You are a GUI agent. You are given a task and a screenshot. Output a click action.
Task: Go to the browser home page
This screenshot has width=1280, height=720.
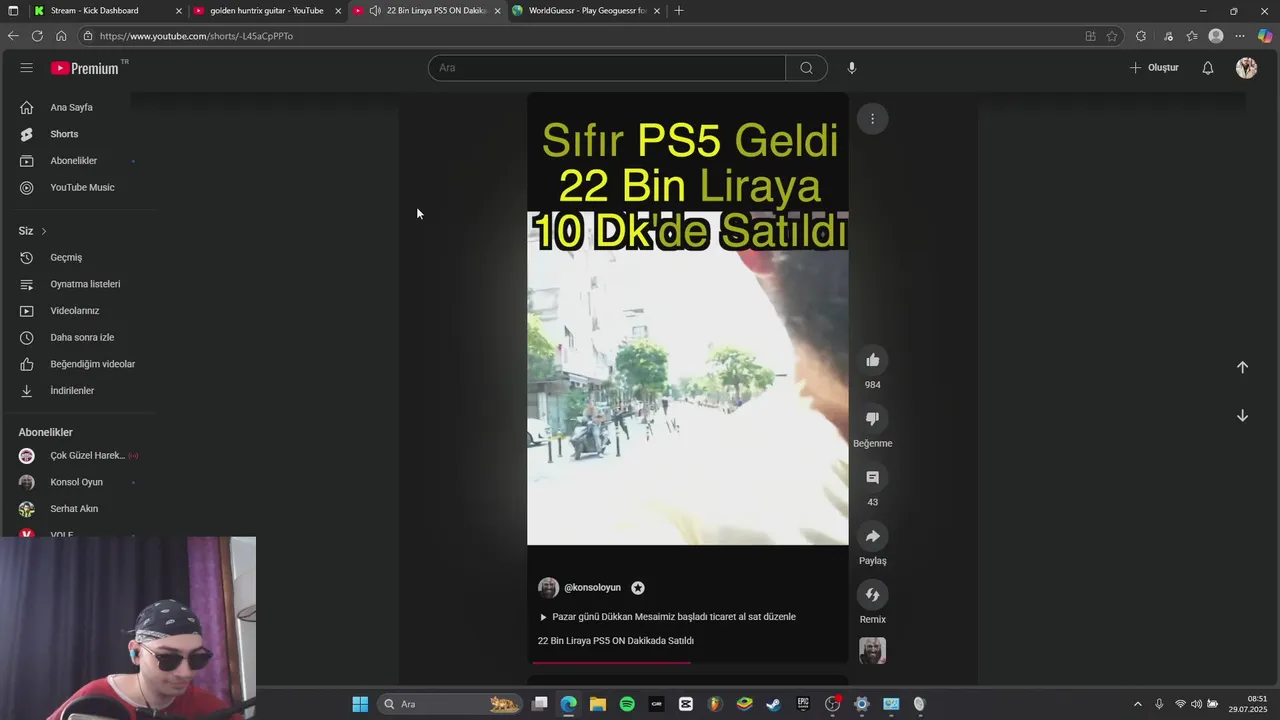pos(61,36)
